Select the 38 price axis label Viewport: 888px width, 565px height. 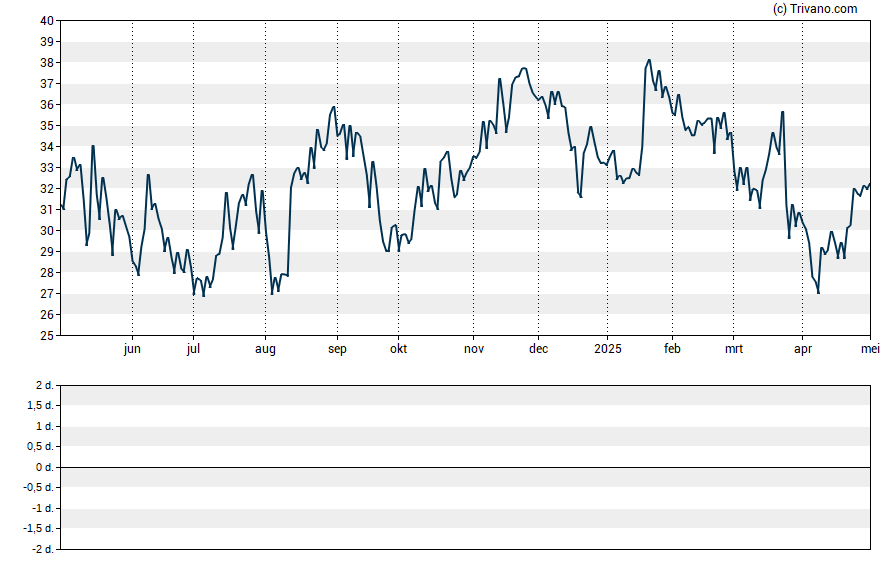point(47,63)
